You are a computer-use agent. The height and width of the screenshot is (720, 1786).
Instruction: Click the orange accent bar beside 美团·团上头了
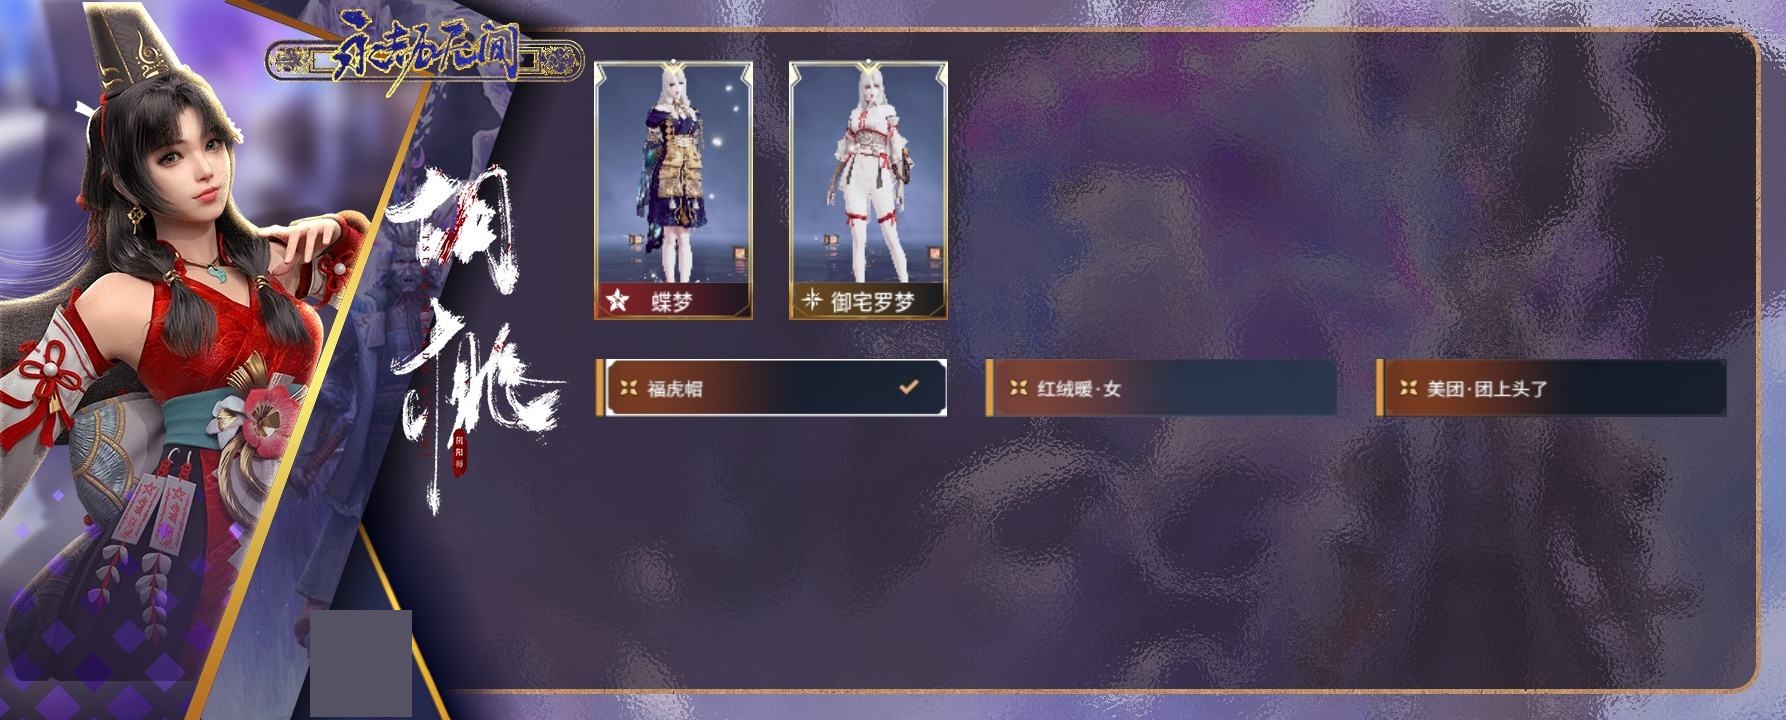pyautogui.click(x=1379, y=388)
